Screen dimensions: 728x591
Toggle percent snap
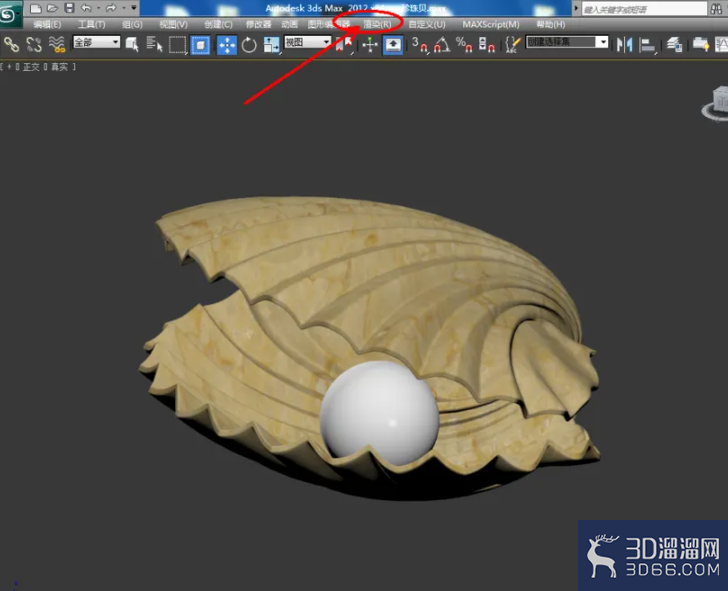pyautogui.click(x=464, y=45)
